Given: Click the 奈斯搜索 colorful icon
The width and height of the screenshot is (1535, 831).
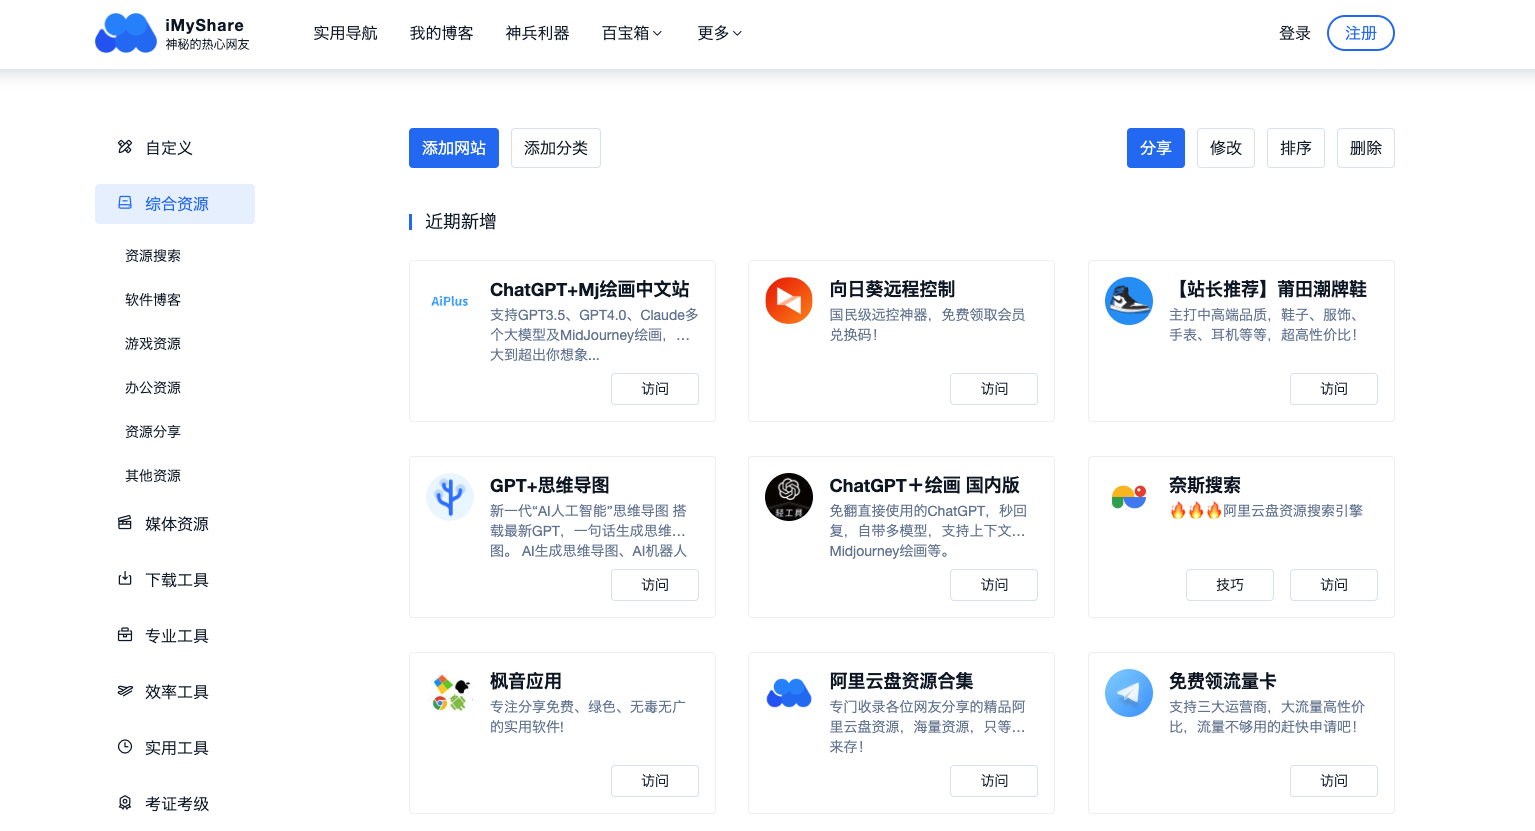Looking at the screenshot, I should (x=1129, y=497).
